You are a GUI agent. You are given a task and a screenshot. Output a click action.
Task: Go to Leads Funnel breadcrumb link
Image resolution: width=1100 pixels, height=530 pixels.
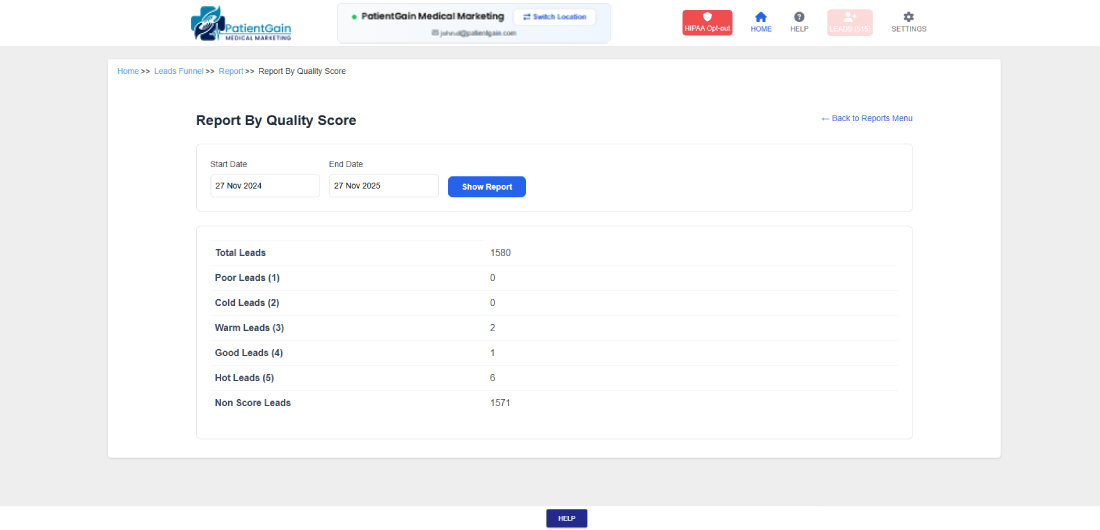(179, 71)
